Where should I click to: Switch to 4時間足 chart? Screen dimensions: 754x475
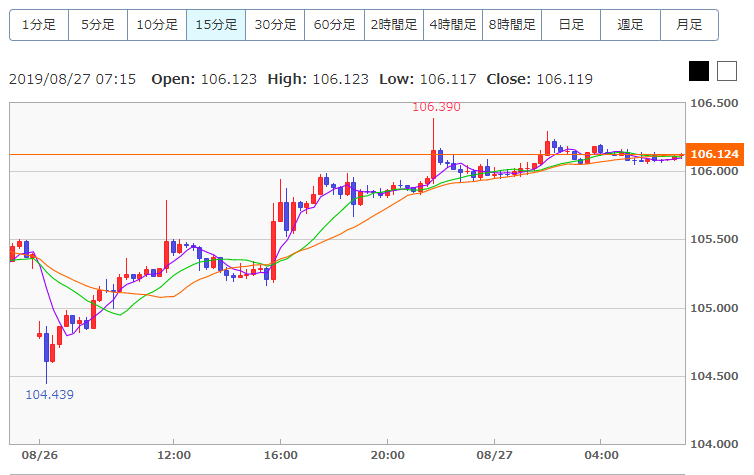[453, 25]
